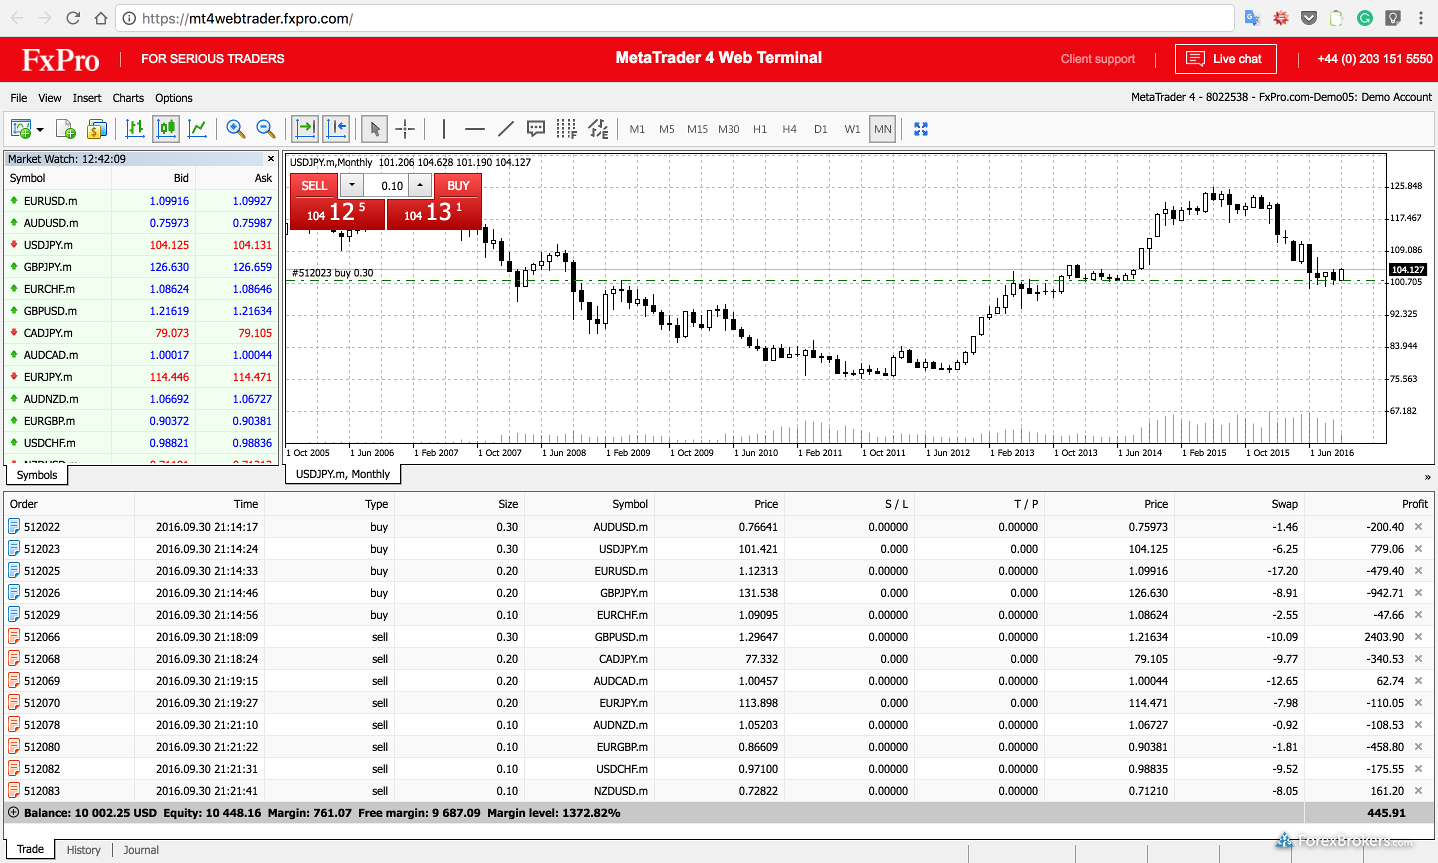Select the vertical line drawing tool
1438x863 pixels.
point(443,129)
